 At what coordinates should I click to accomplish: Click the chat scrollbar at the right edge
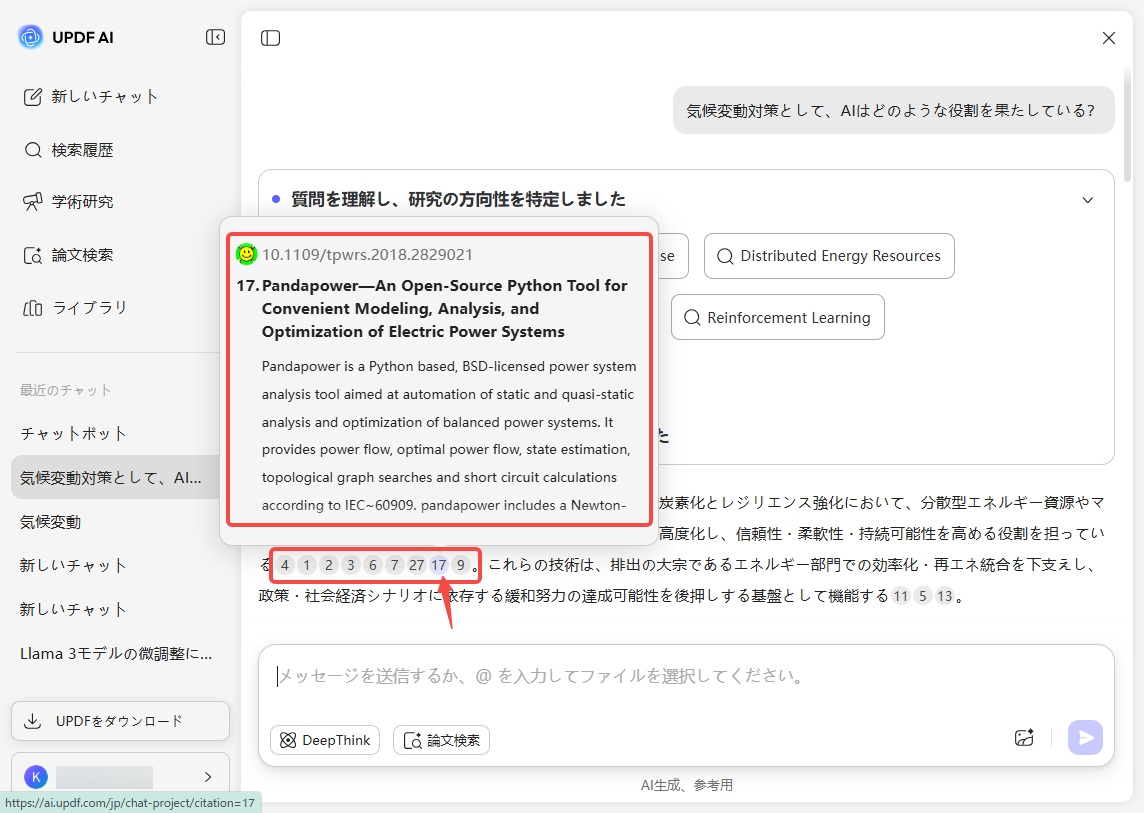1127,124
